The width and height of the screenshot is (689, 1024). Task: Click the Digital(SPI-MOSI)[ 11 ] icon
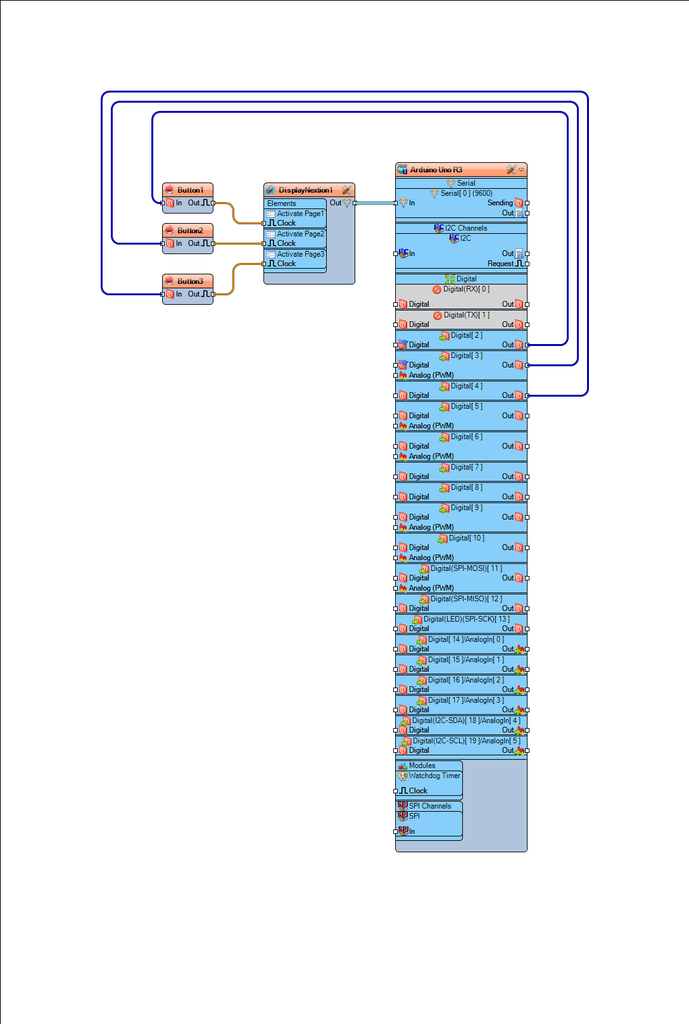click(x=424, y=569)
